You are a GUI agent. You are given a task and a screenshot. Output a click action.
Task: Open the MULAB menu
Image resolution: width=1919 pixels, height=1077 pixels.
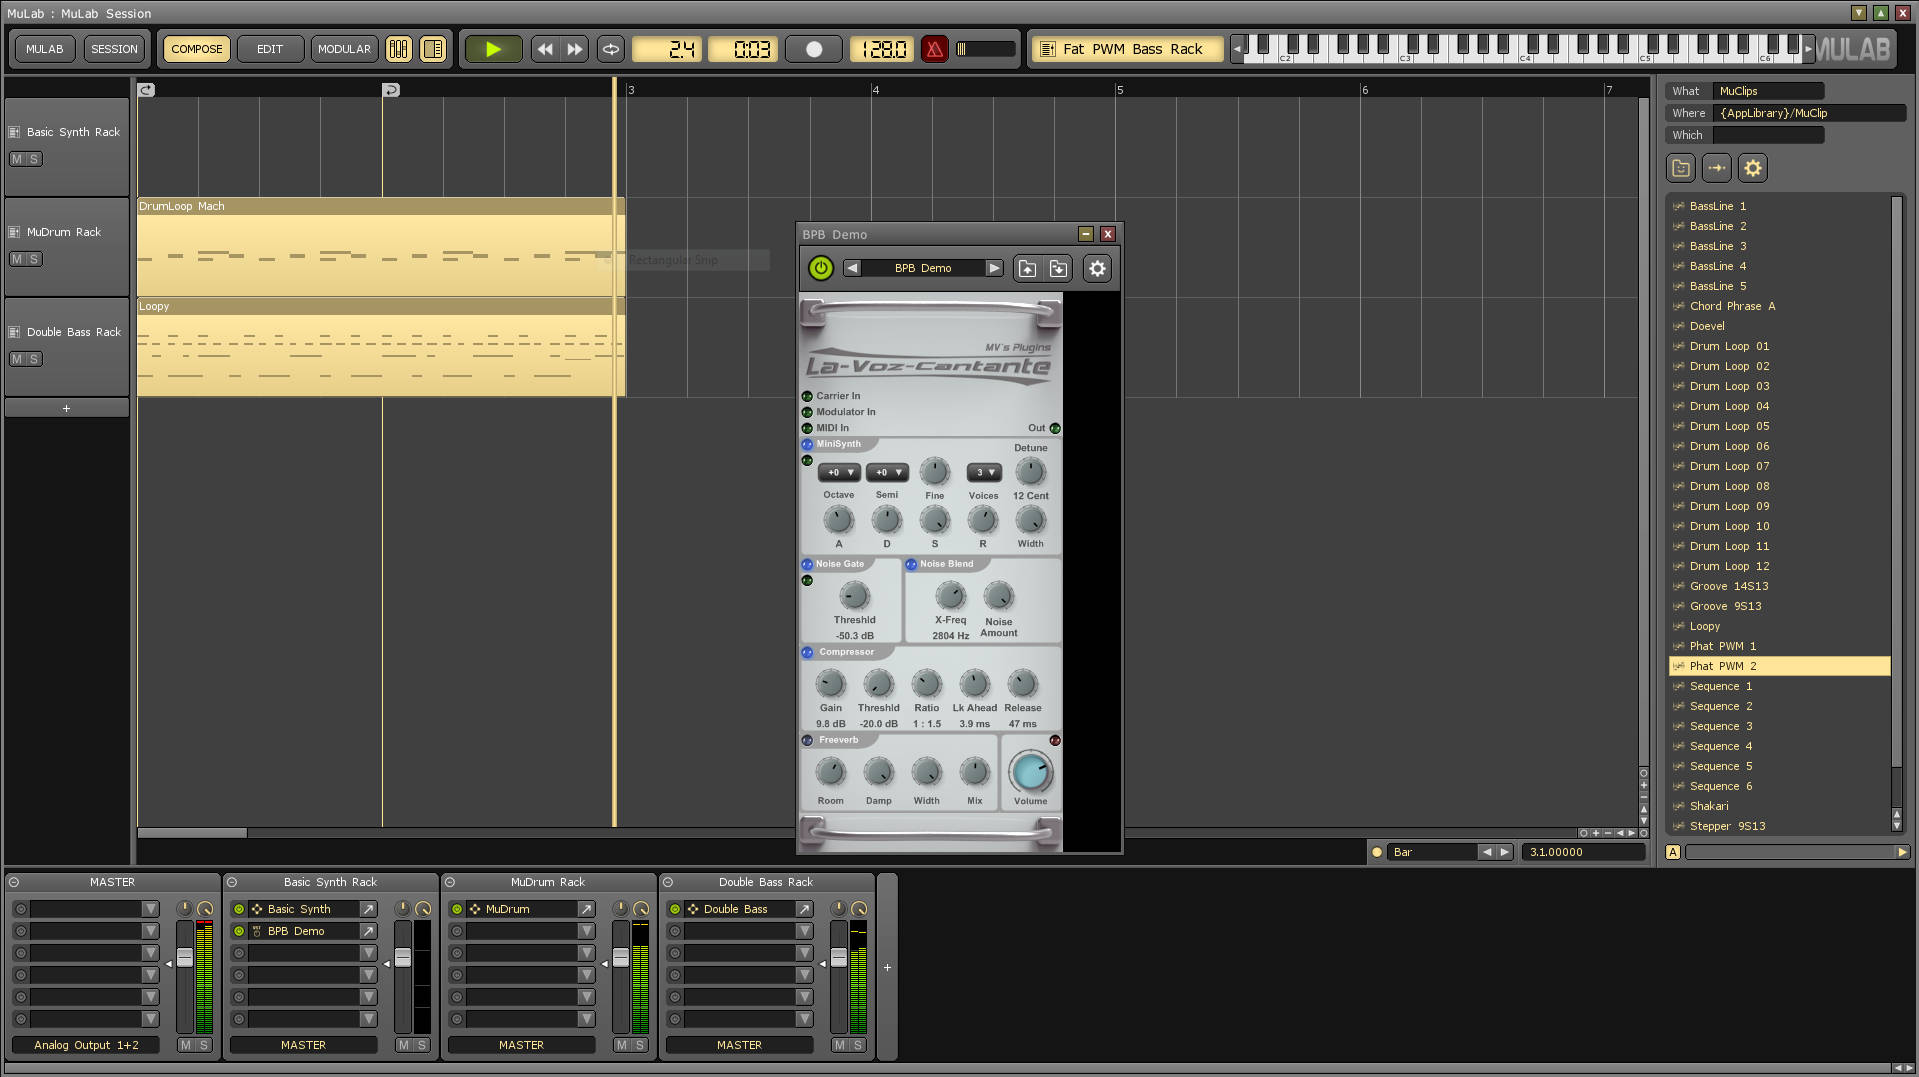click(44, 49)
